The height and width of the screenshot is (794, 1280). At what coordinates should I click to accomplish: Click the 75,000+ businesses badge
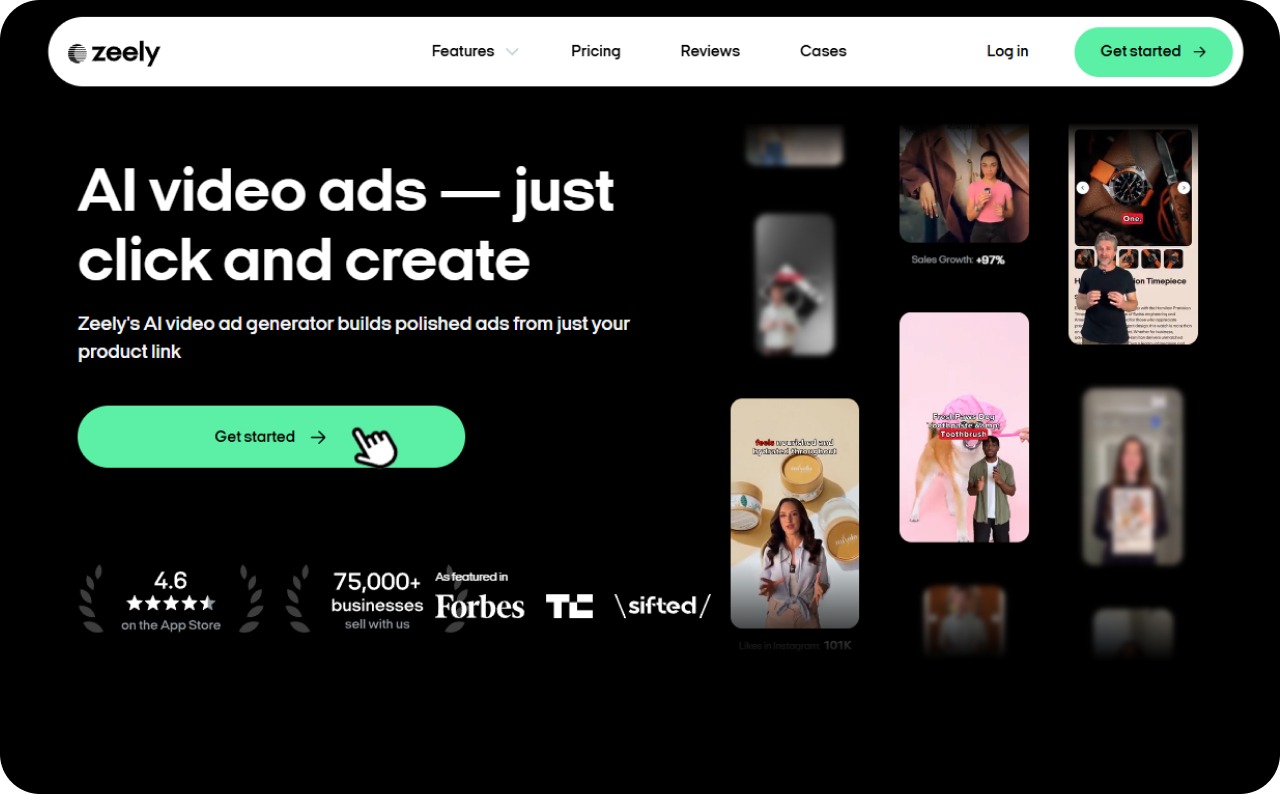tap(377, 598)
